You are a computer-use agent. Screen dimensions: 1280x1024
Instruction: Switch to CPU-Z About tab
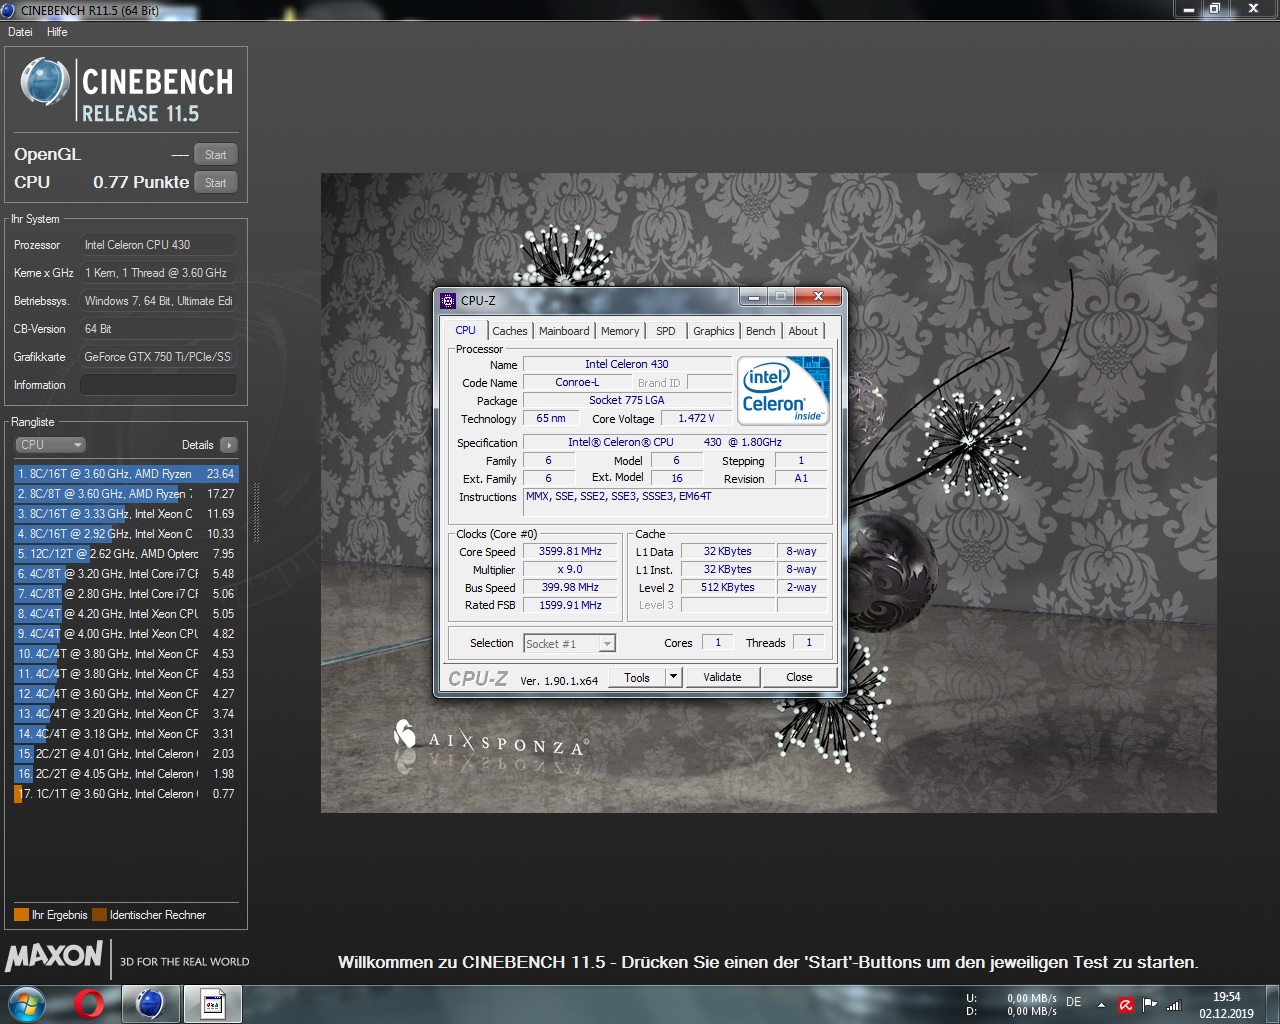(x=803, y=331)
